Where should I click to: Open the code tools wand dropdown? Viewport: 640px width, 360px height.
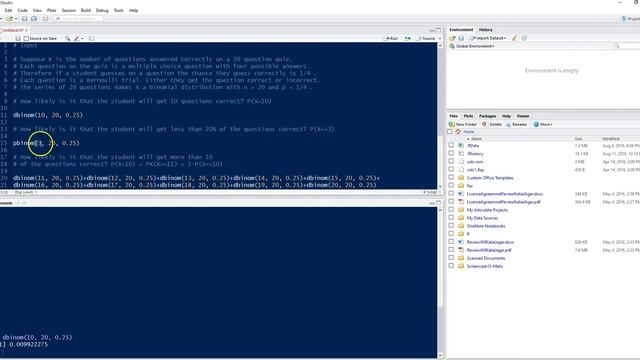tap(78, 38)
